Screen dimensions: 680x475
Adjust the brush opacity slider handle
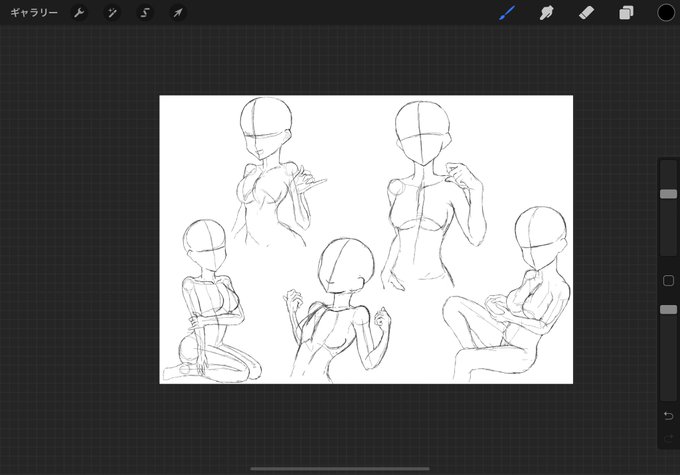click(x=668, y=309)
